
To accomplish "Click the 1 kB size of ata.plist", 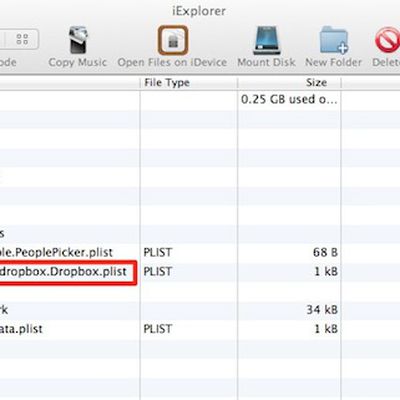I will tap(326, 329).
